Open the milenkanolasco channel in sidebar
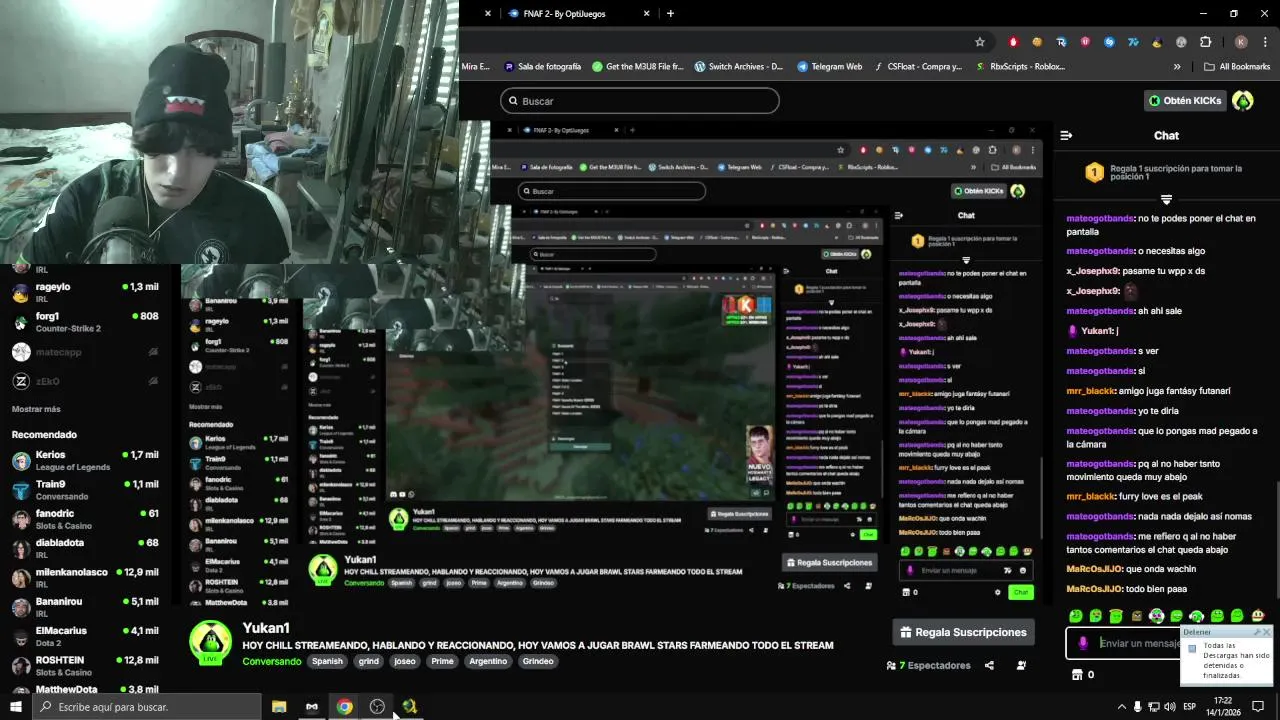The width and height of the screenshot is (1280, 720). [85, 577]
